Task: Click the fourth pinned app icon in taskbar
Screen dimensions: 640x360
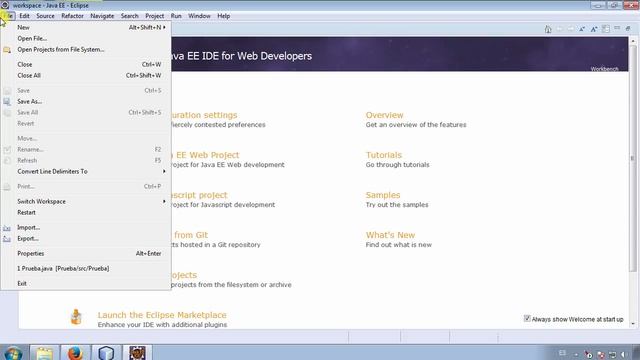Action: [x=137, y=353]
